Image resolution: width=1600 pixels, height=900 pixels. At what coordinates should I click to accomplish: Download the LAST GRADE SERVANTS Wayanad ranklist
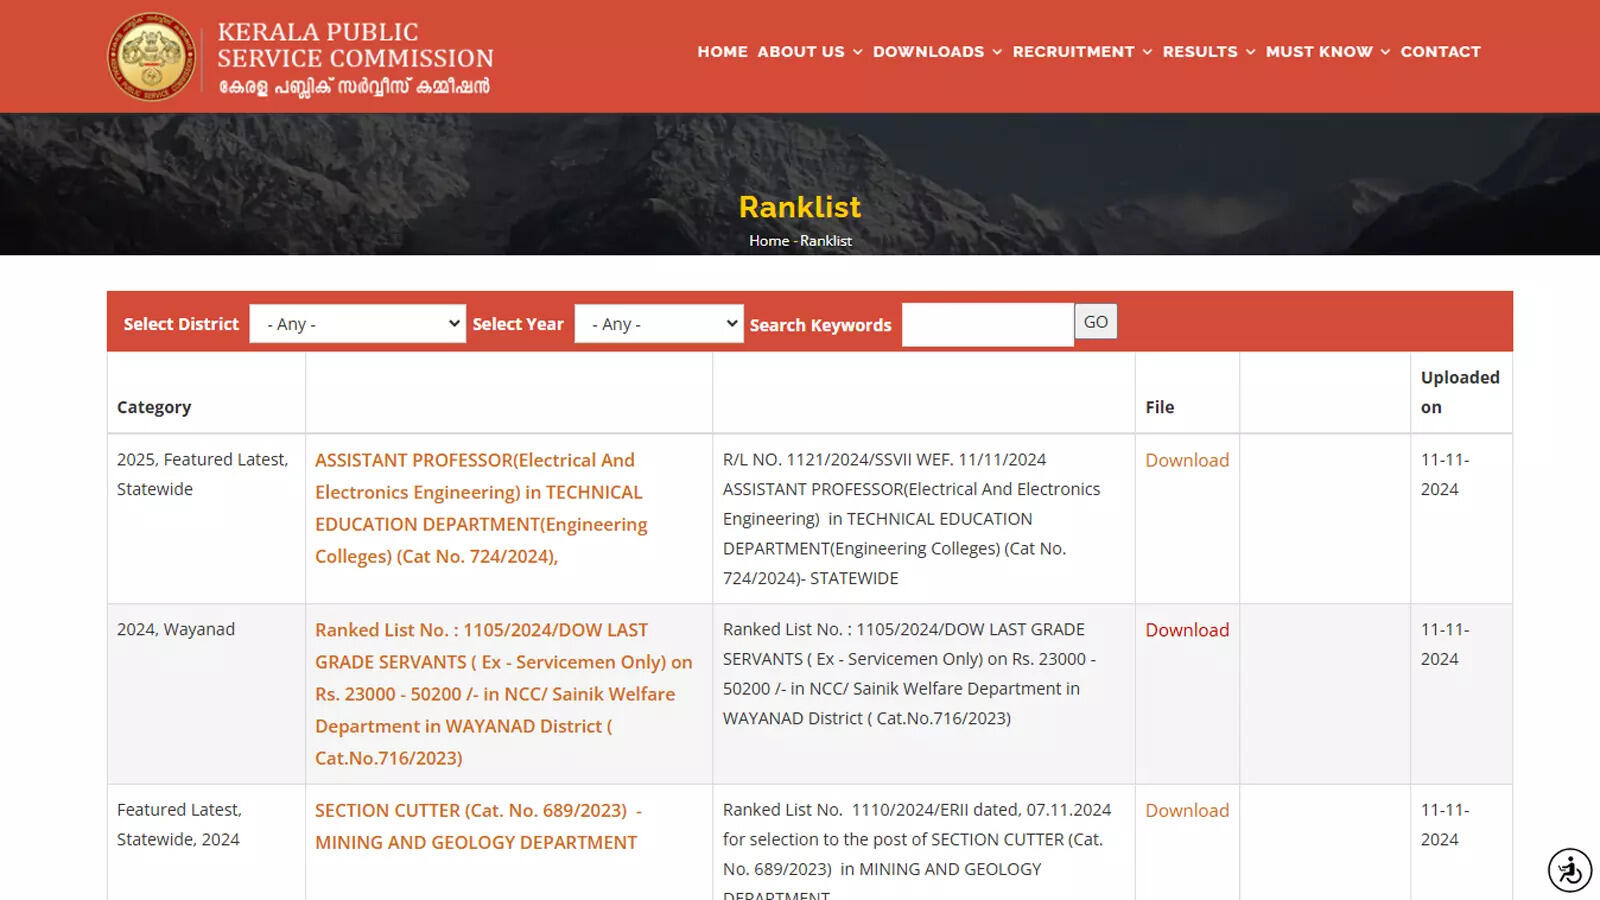point(1187,630)
